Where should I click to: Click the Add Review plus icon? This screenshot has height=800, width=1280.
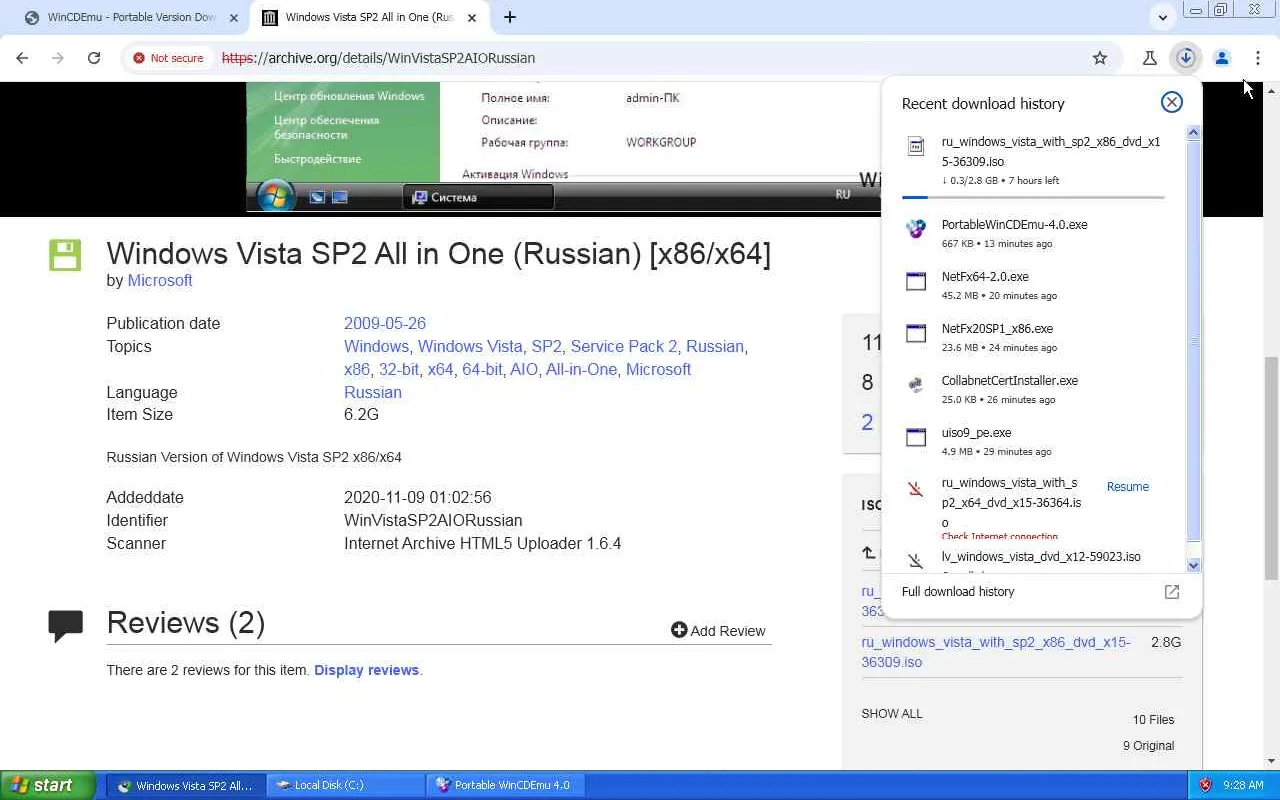point(679,630)
